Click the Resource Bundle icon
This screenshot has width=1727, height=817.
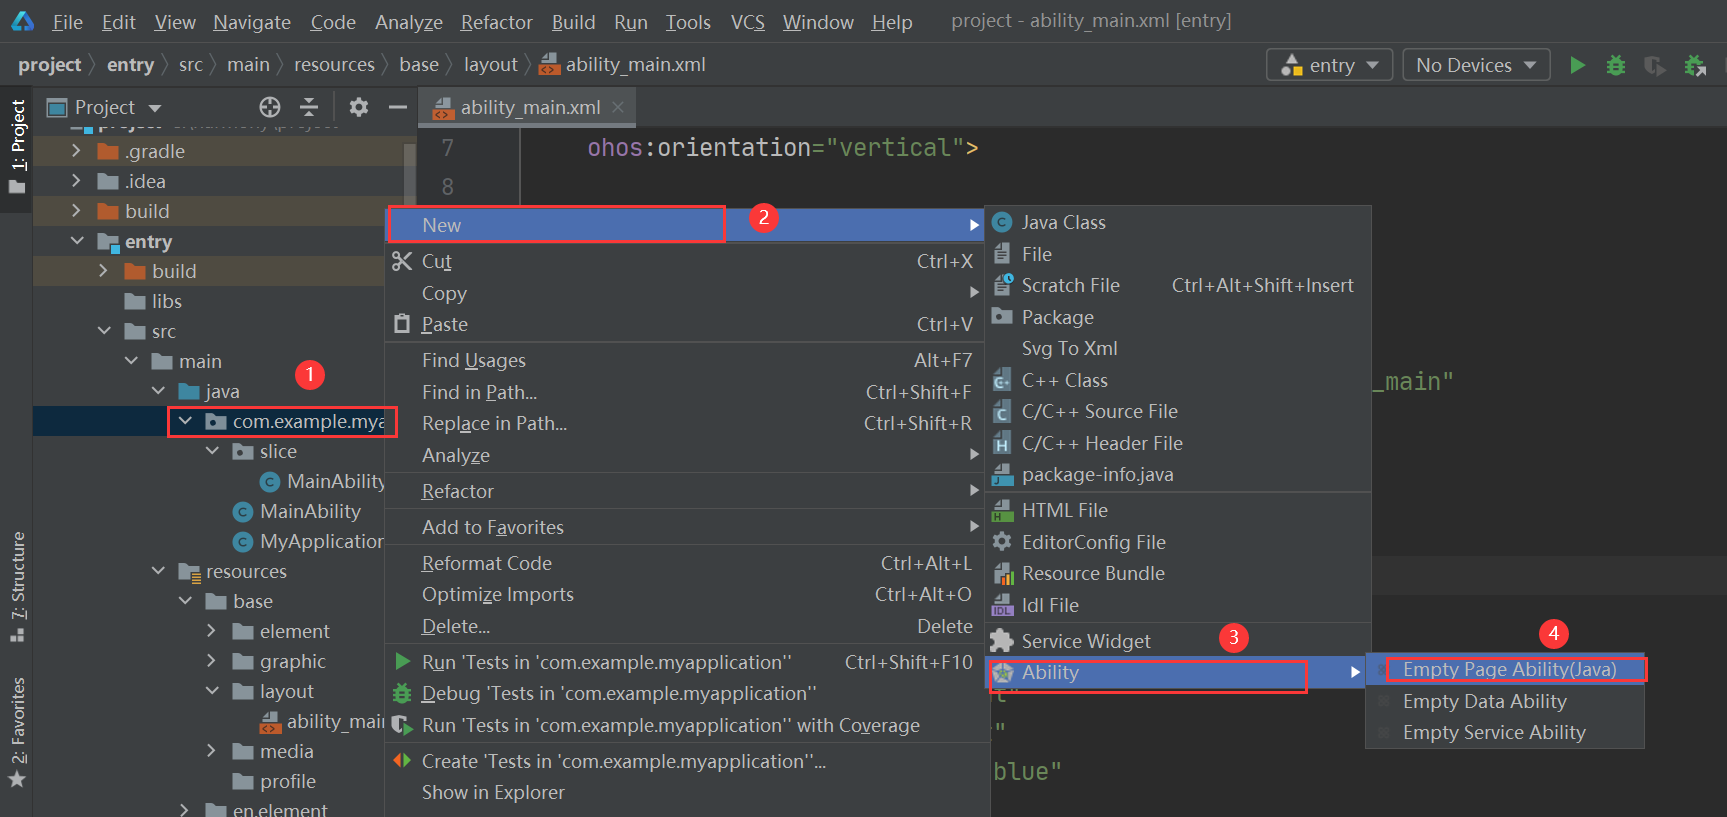(1002, 573)
